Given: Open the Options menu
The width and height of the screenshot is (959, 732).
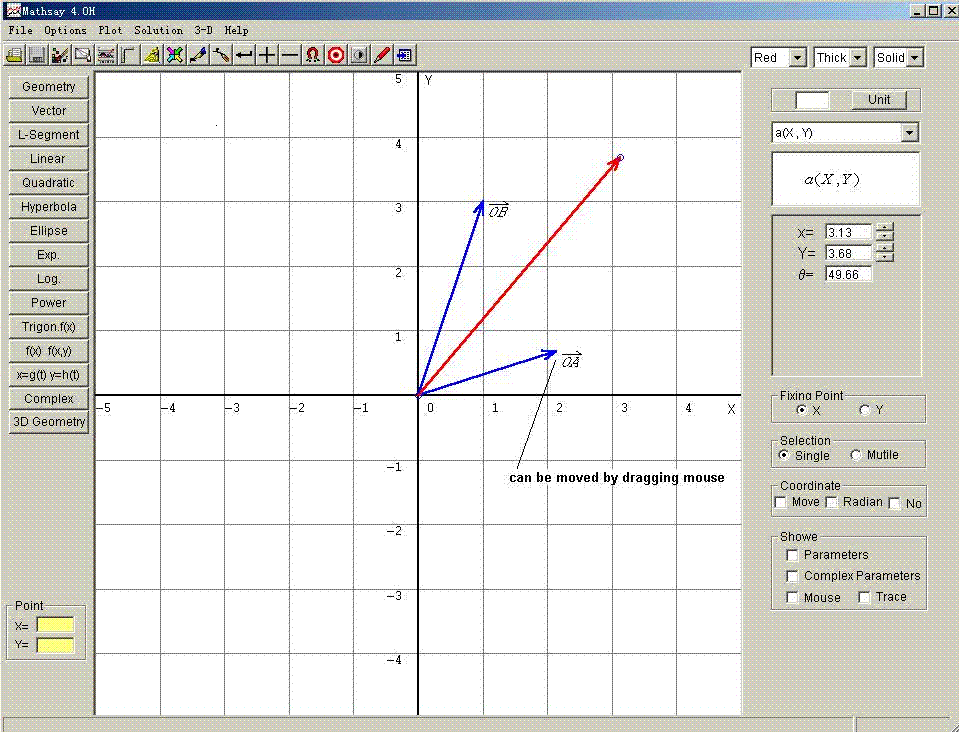Looking at the screenshot, I should 65,30.
